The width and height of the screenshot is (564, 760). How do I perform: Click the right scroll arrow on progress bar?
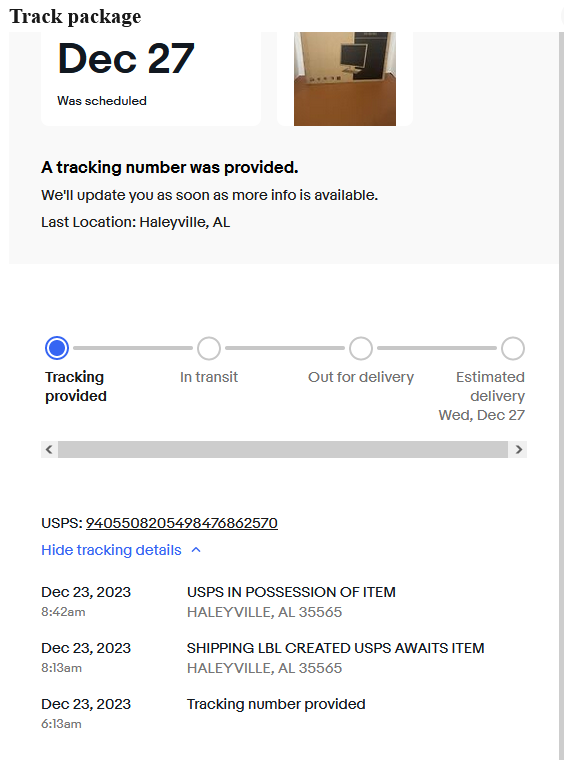(x=518, y=449)
